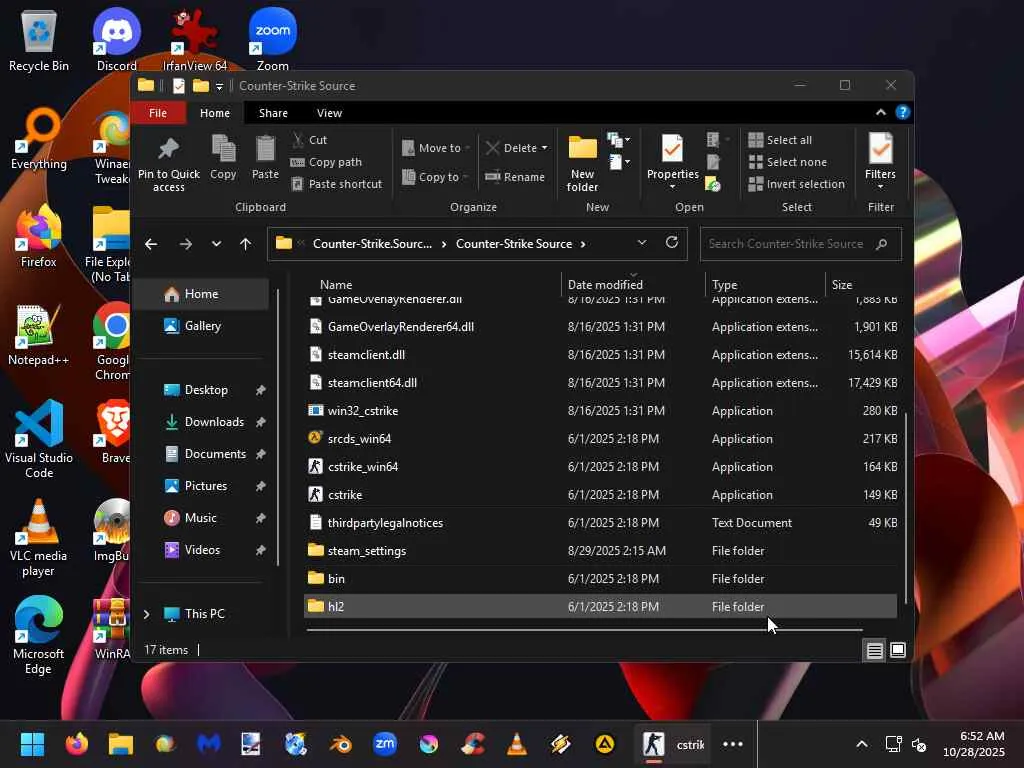Open Downloads in quick access
1024x768 pixels.
coord(214,422)
